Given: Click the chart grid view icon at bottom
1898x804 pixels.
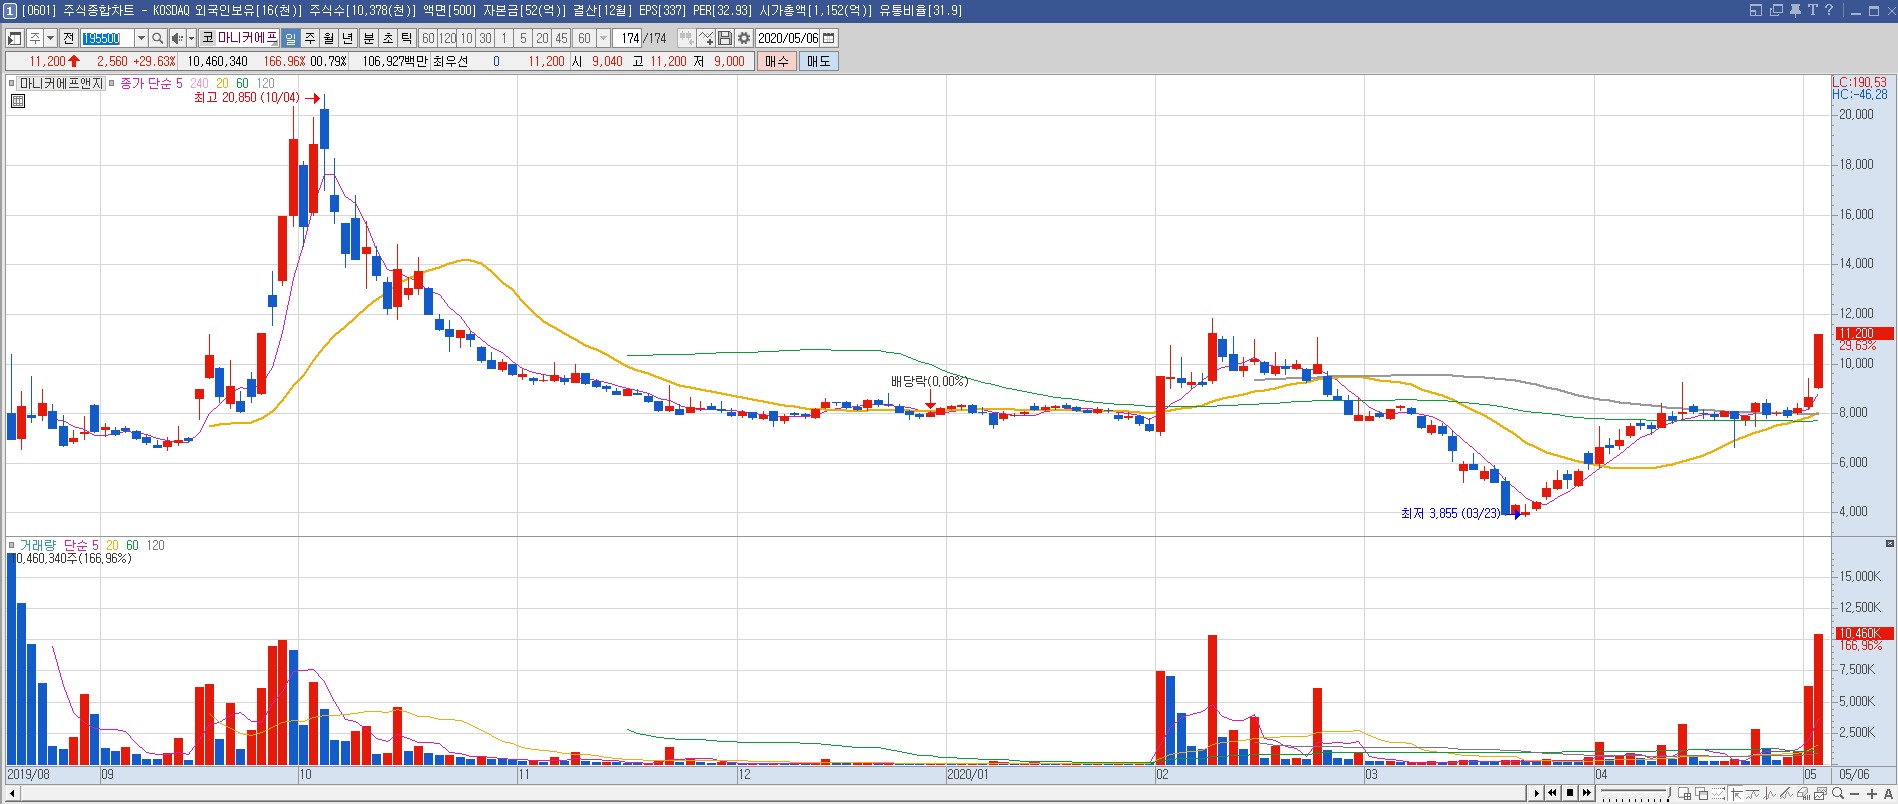Looking at the screenshot, I should [x=1685, y=794].
